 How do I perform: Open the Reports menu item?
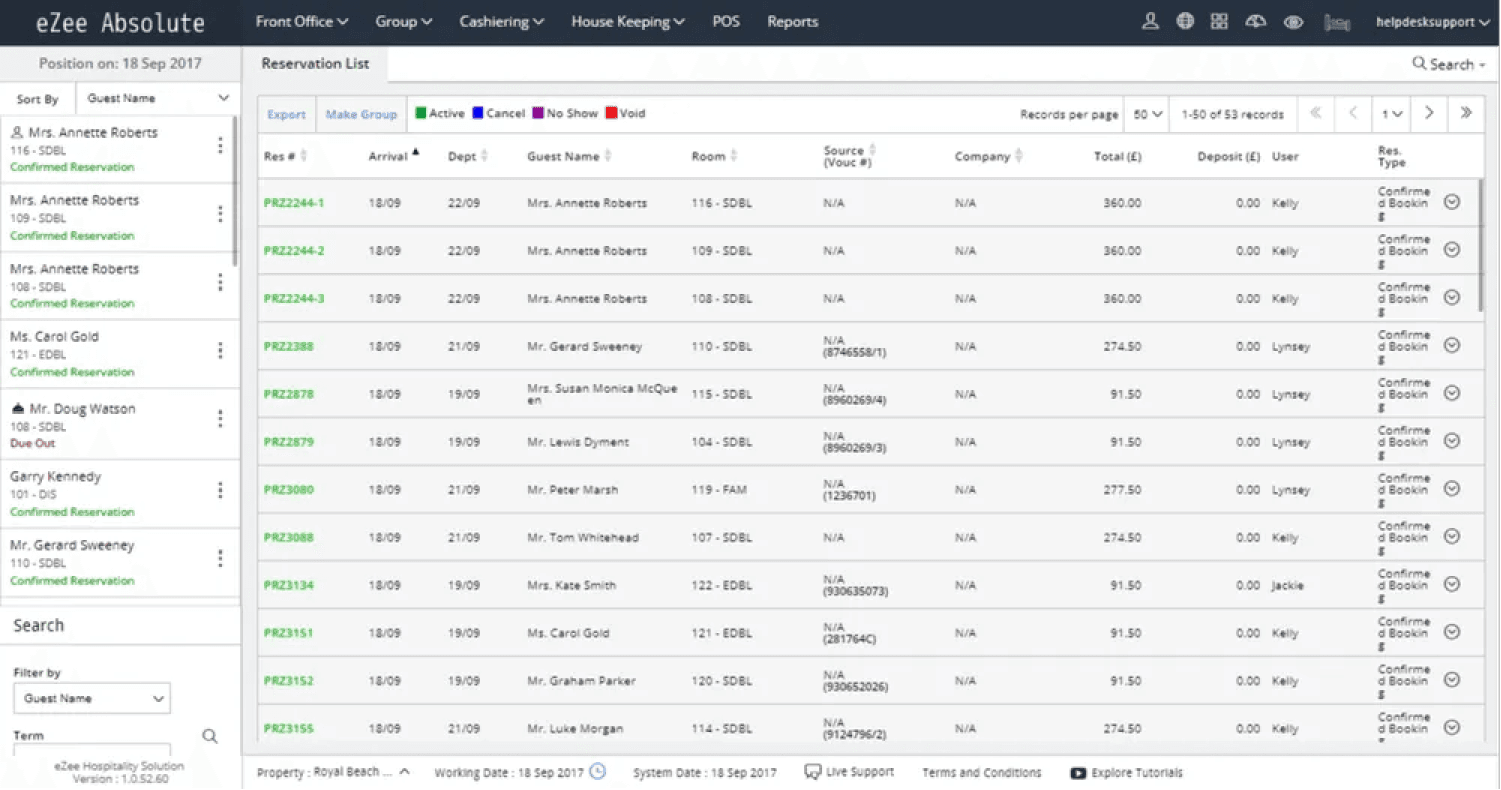point(792,22)
